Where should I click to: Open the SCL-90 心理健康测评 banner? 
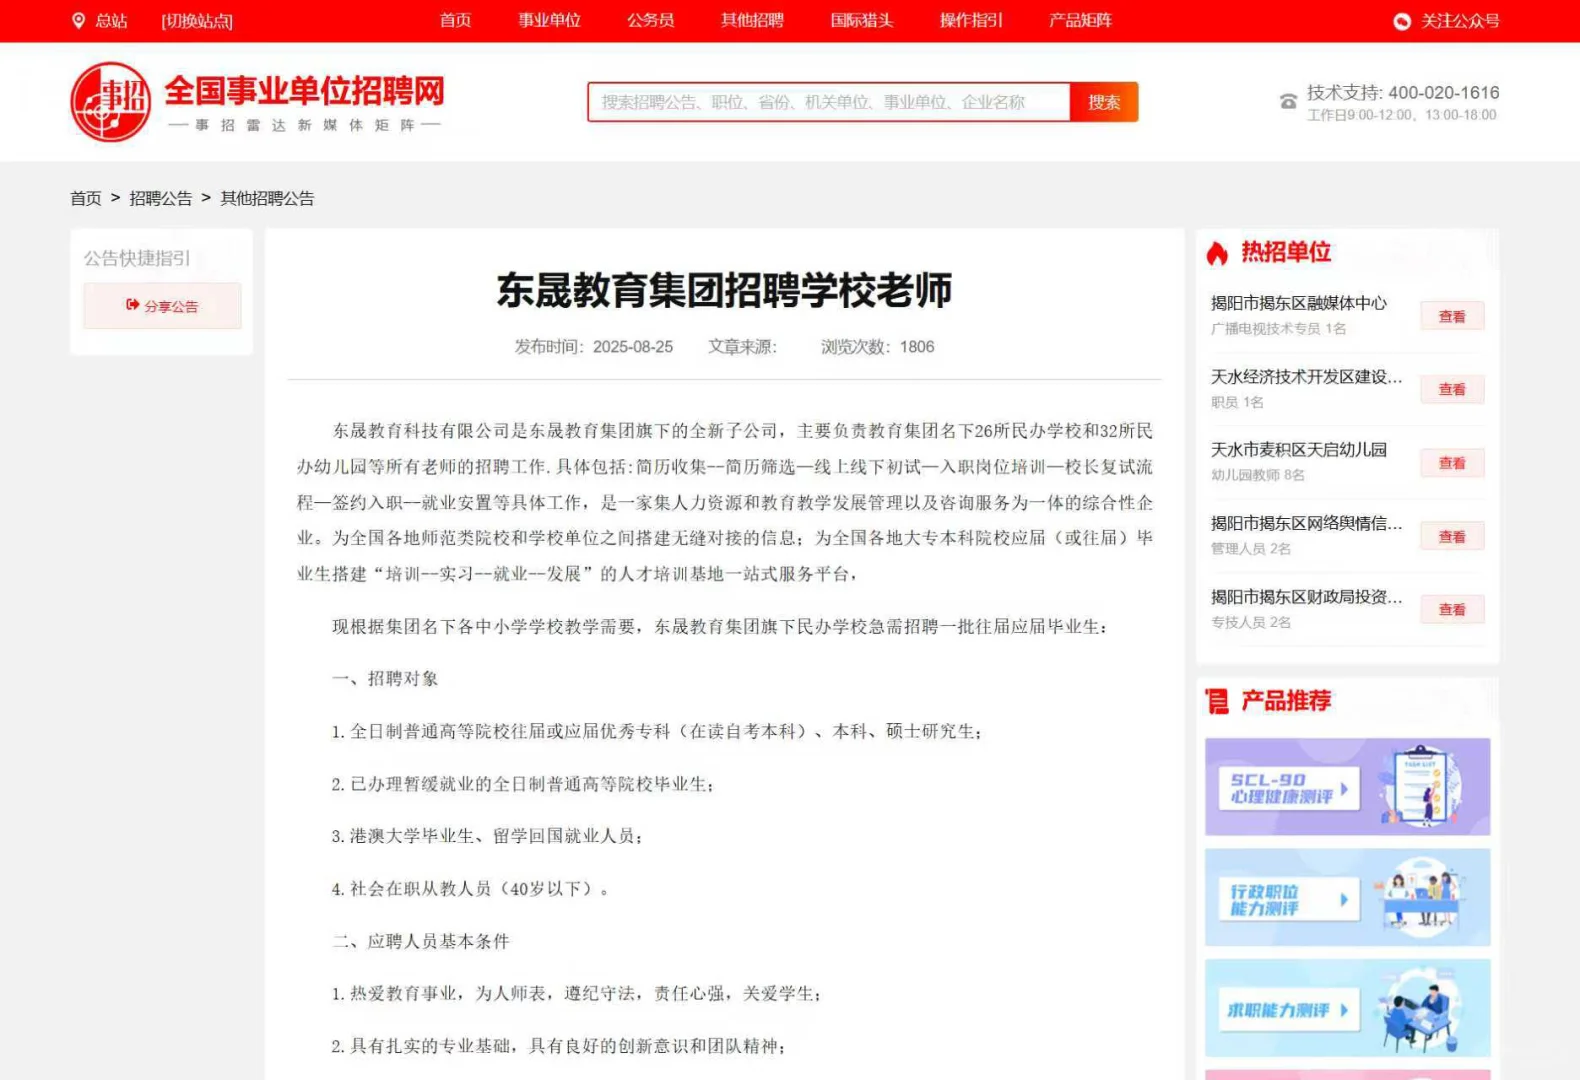(1347, 787)
